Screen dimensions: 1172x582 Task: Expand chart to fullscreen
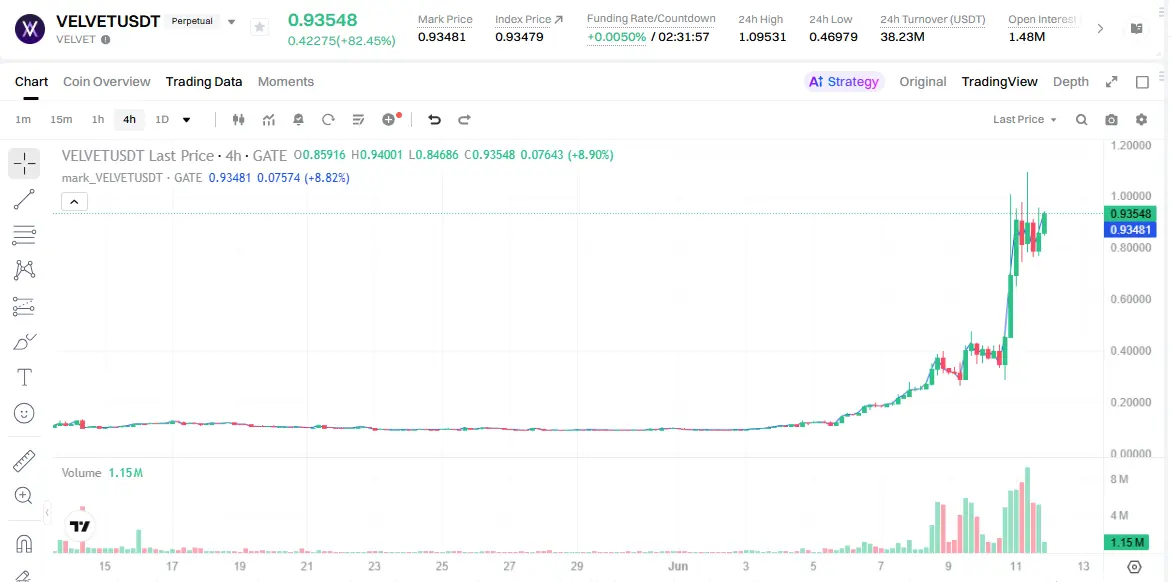click(1111, 82)
